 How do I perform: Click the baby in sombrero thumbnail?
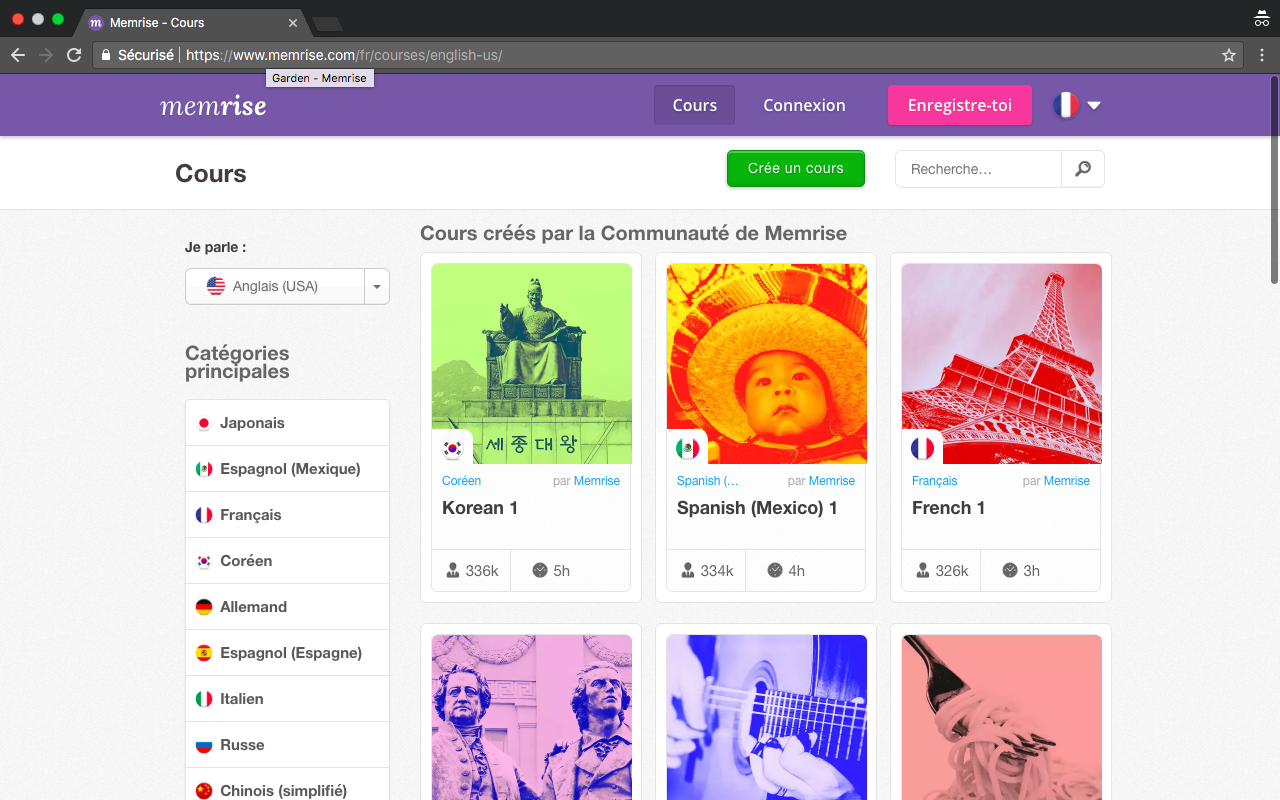[767, 364]
